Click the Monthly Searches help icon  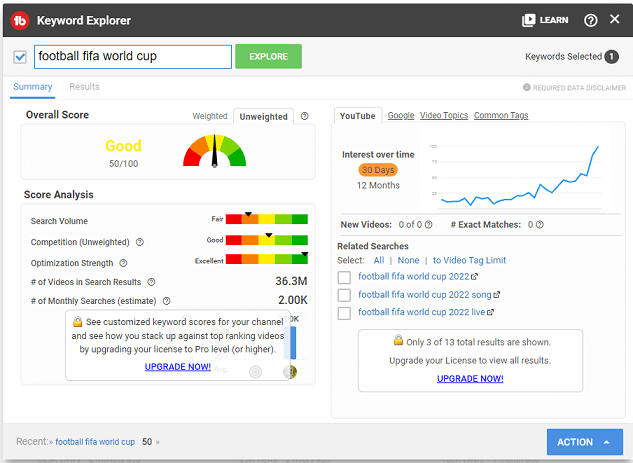(x=166, y=301)
